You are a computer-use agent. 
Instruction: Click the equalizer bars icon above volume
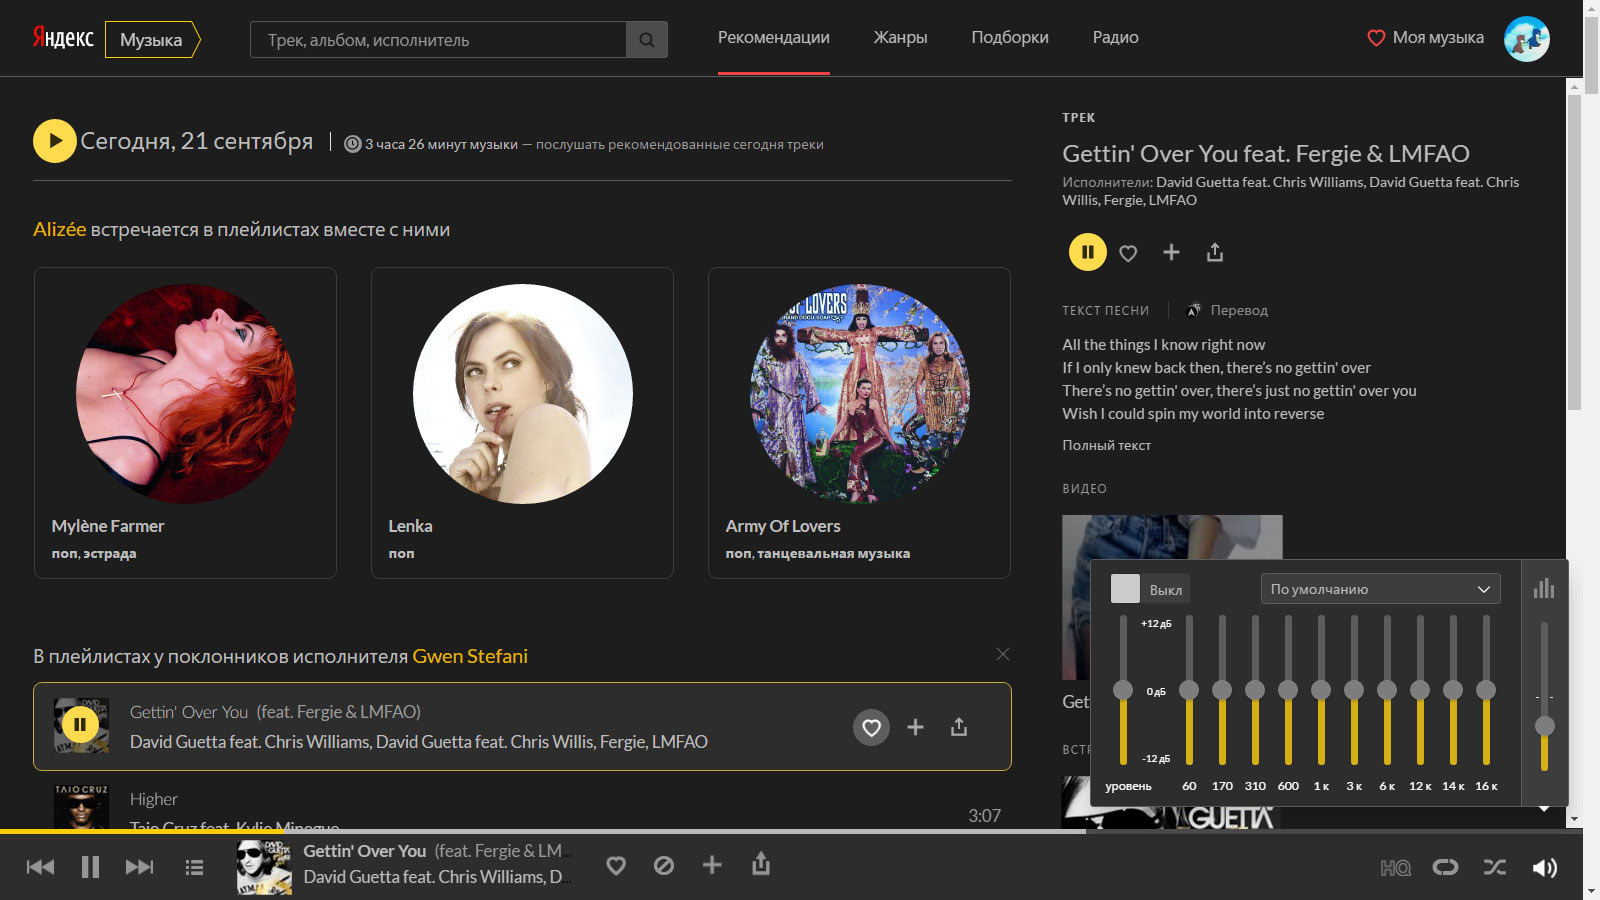pos(1544,588)
